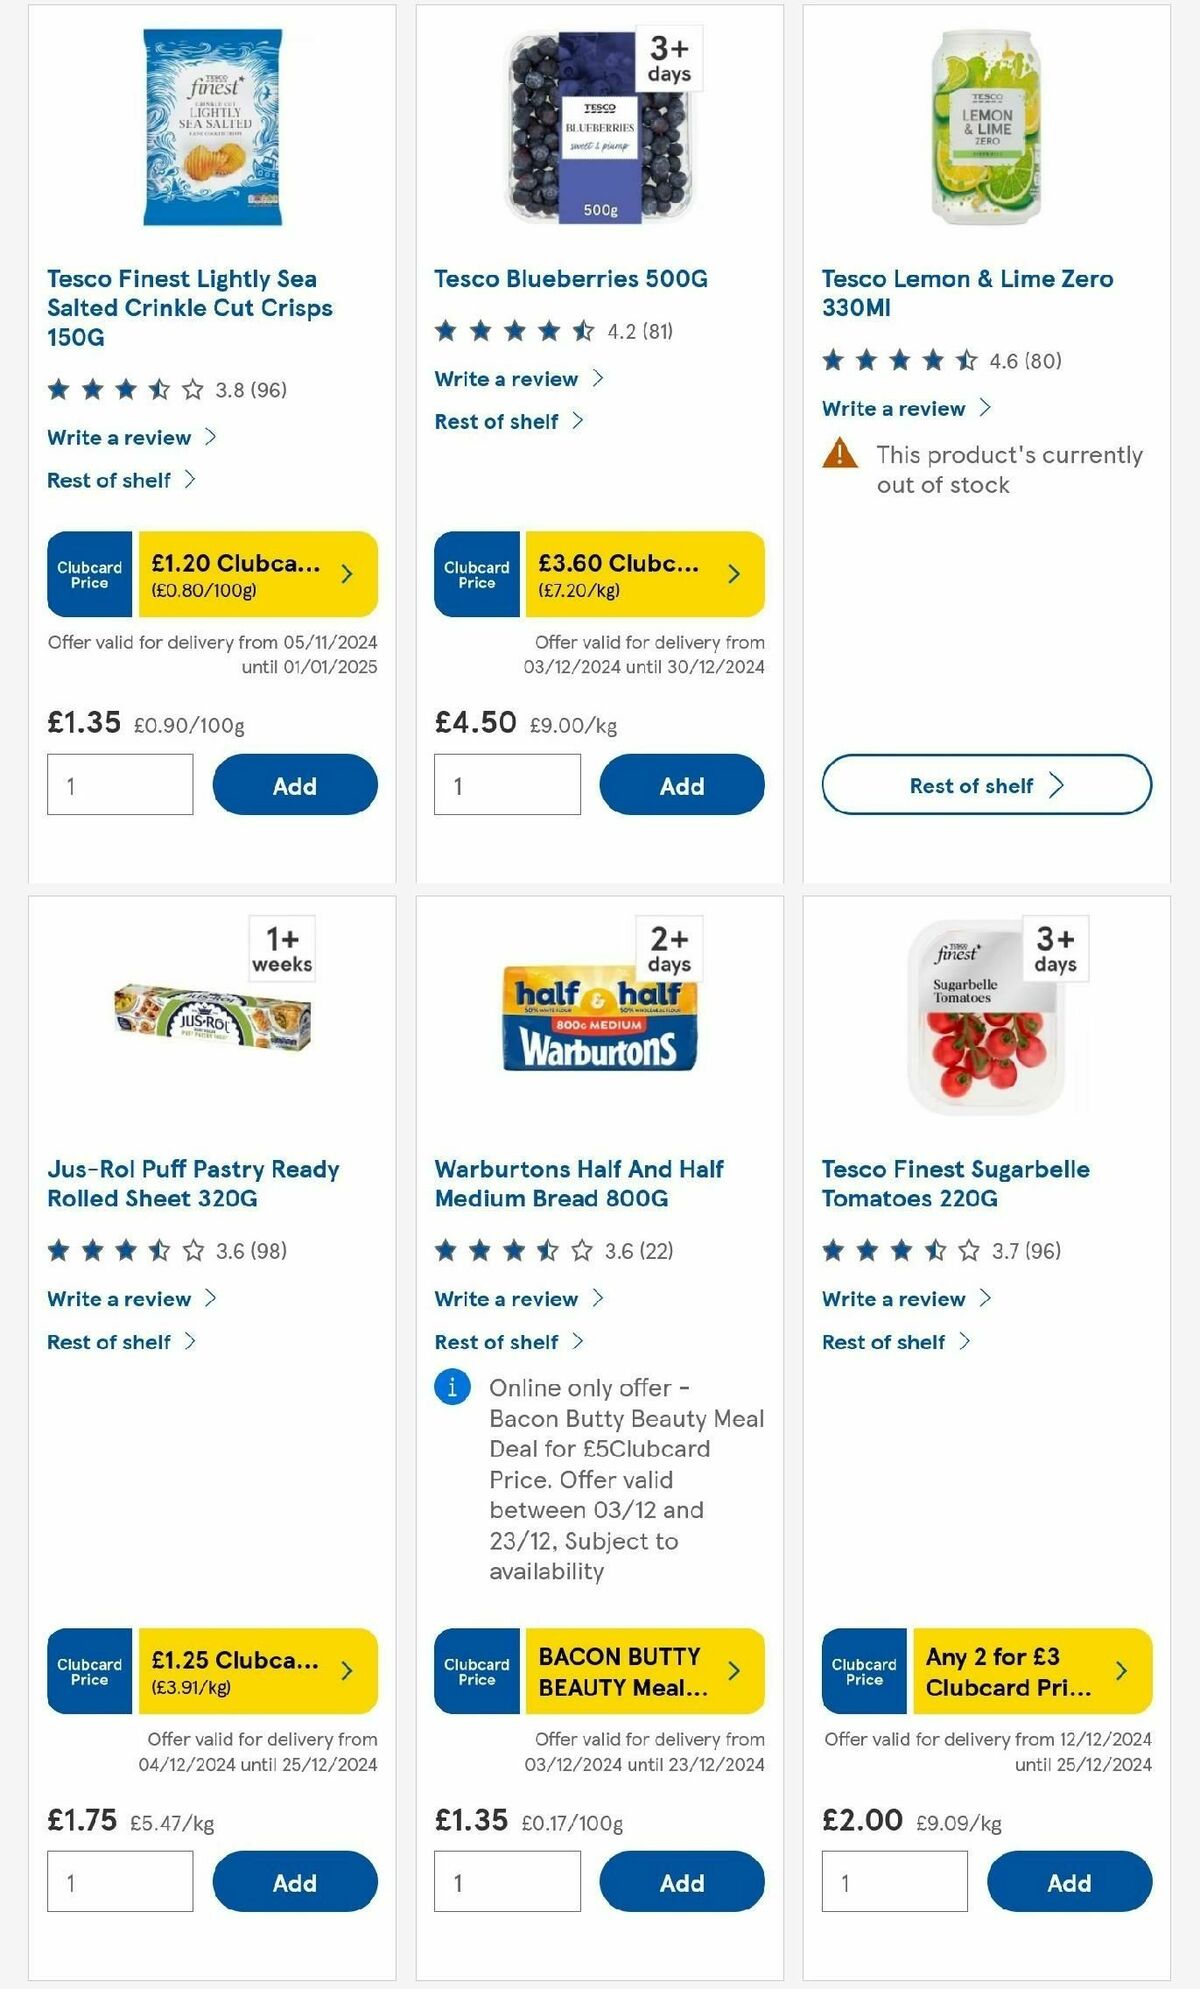Add the Finest Sugarbelle Tomatoes to basket

pos(1069,1881)
